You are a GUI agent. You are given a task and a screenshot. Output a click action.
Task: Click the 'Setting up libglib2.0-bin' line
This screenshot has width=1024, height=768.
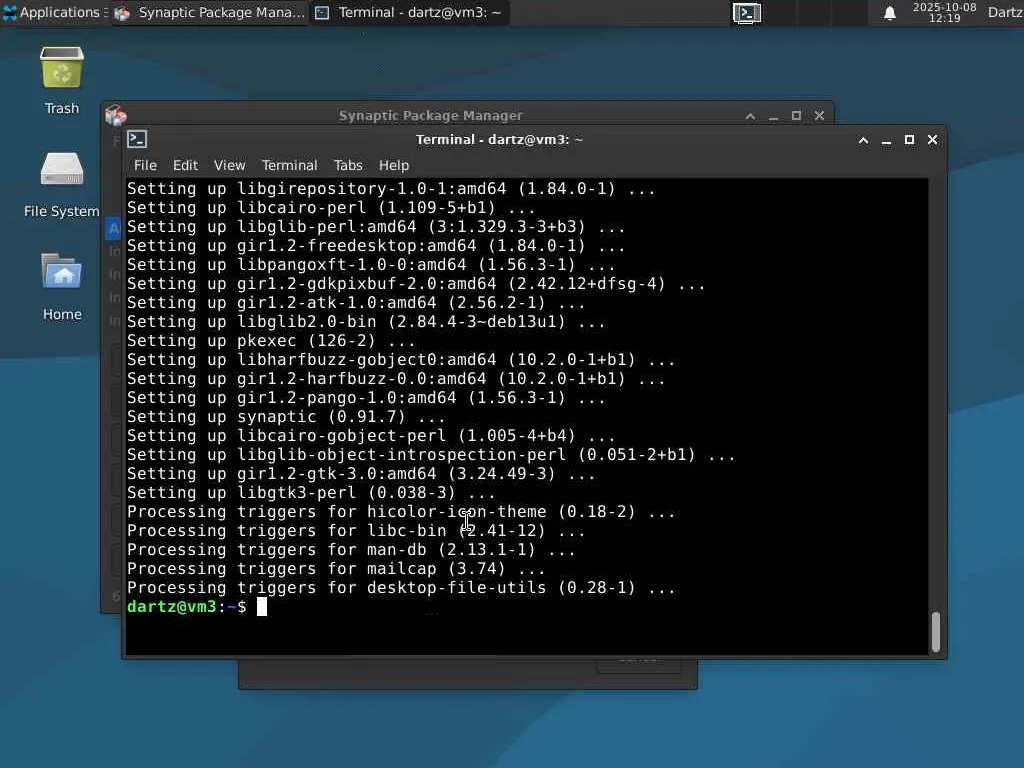pyautogui.click(x=366, y=322)
